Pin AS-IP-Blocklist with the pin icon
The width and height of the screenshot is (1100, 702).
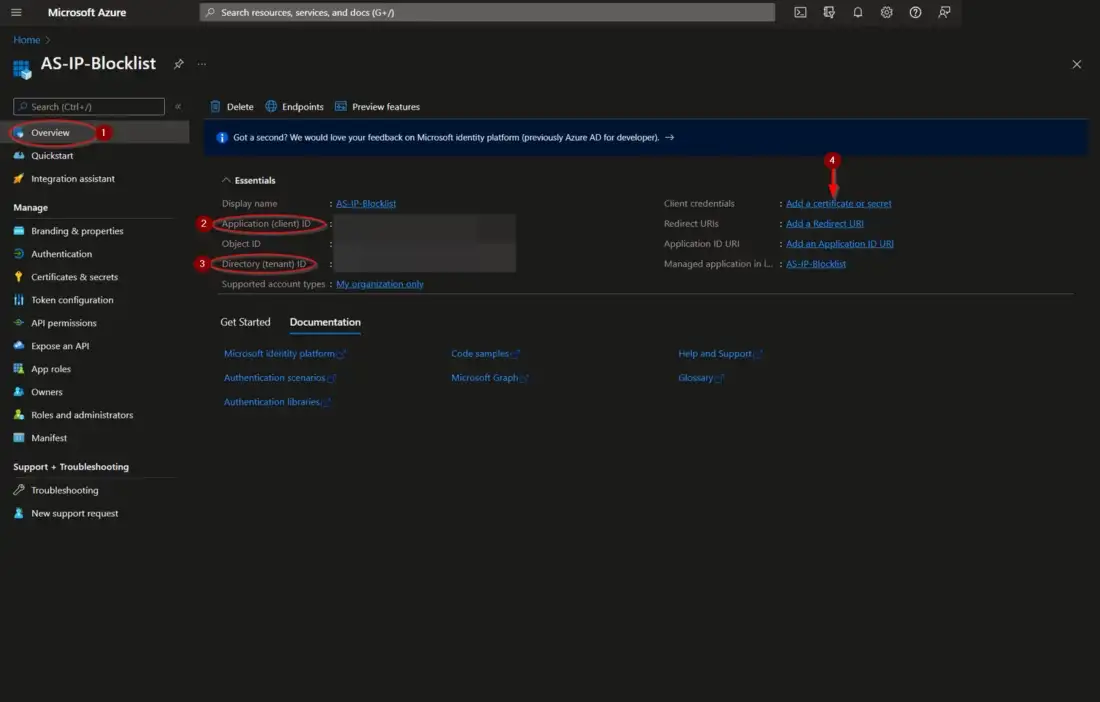179,64
